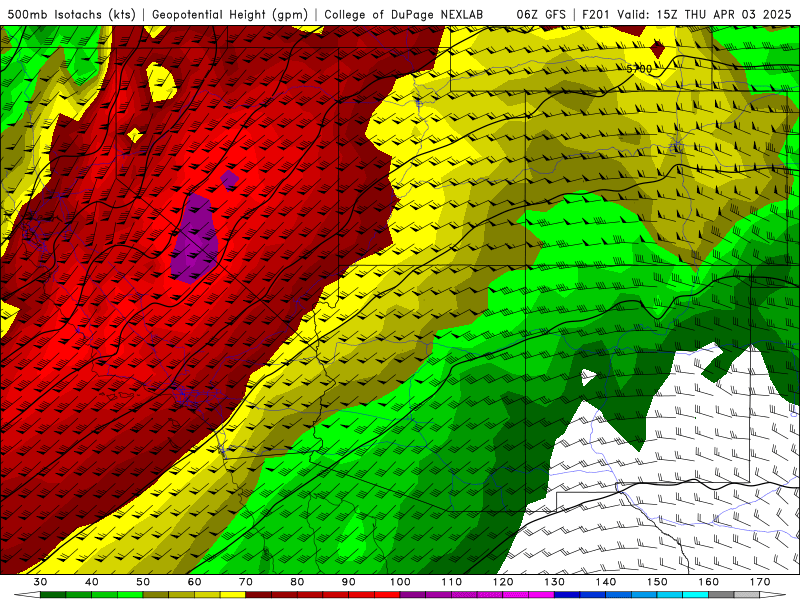
Task: Click the legend value "110"
Action: (x=452, y=582)
